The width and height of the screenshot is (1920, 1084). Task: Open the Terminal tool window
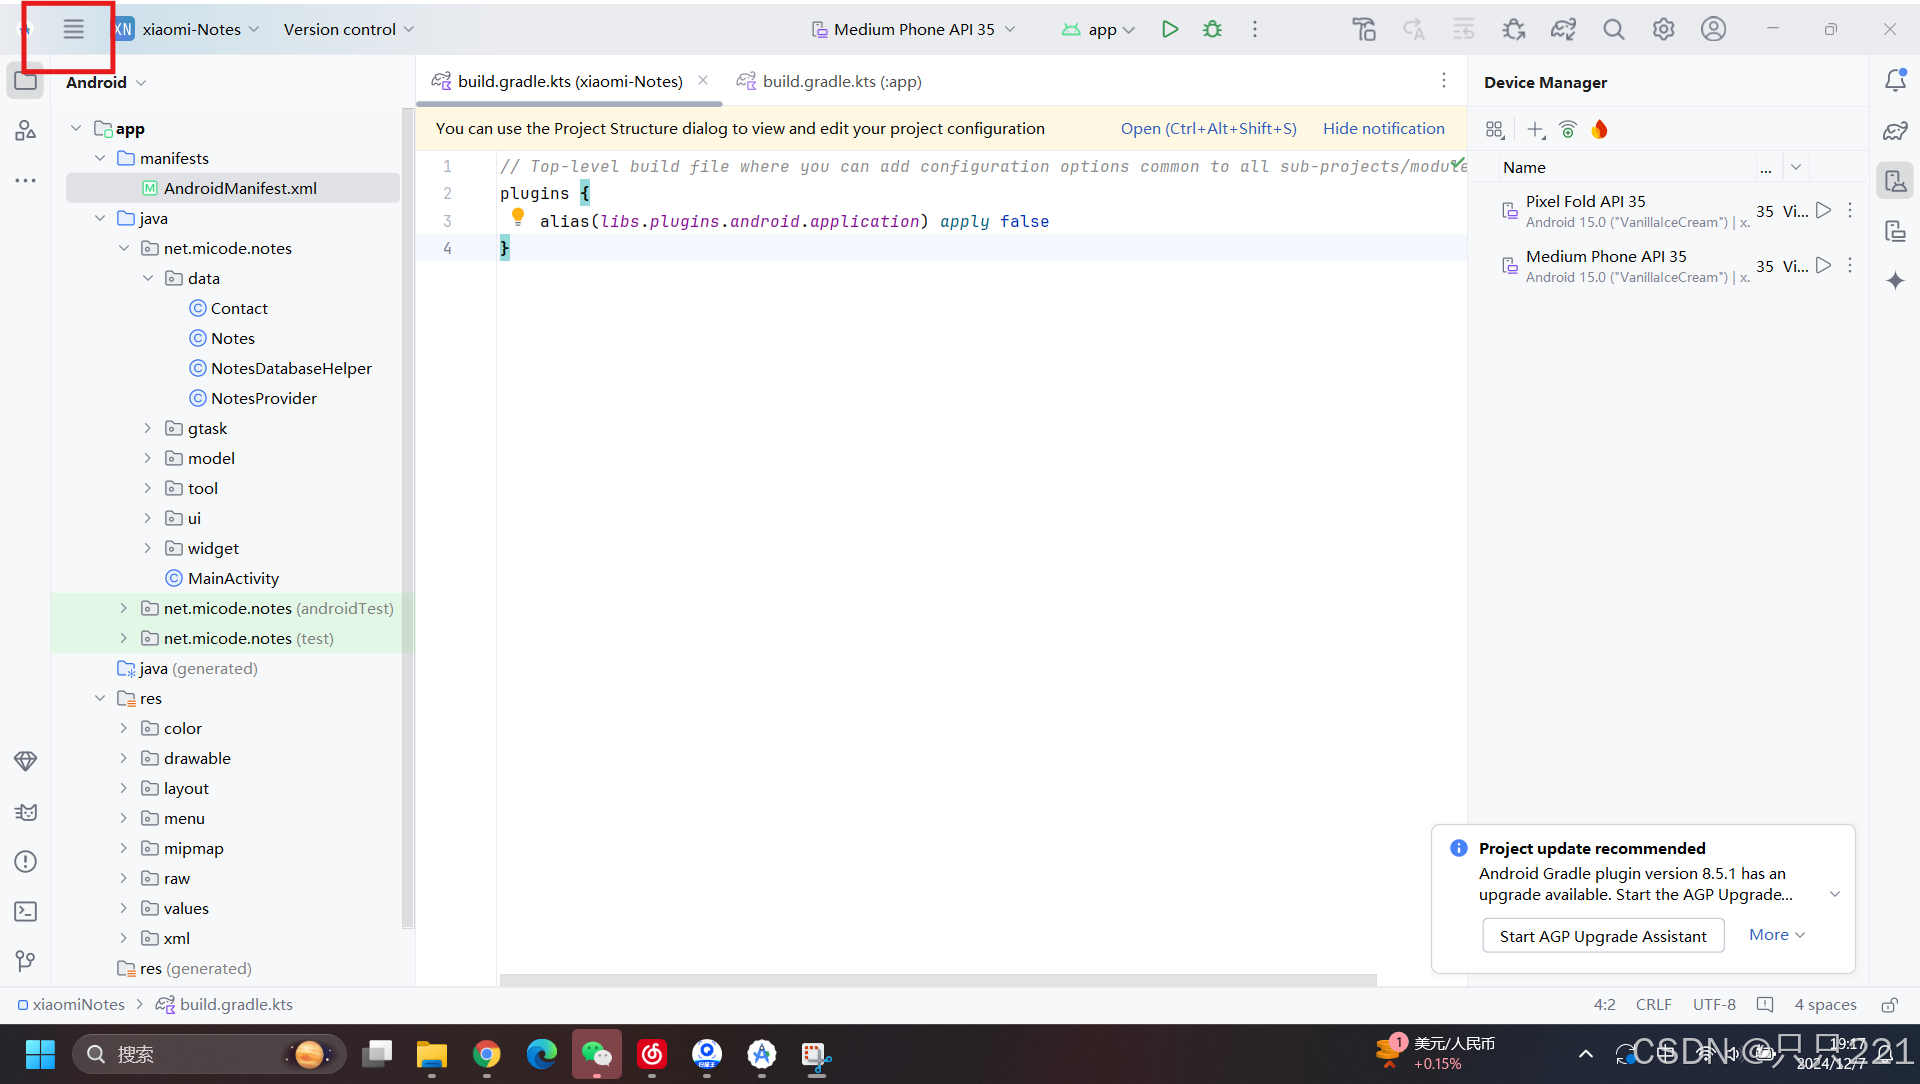point(26,911)
